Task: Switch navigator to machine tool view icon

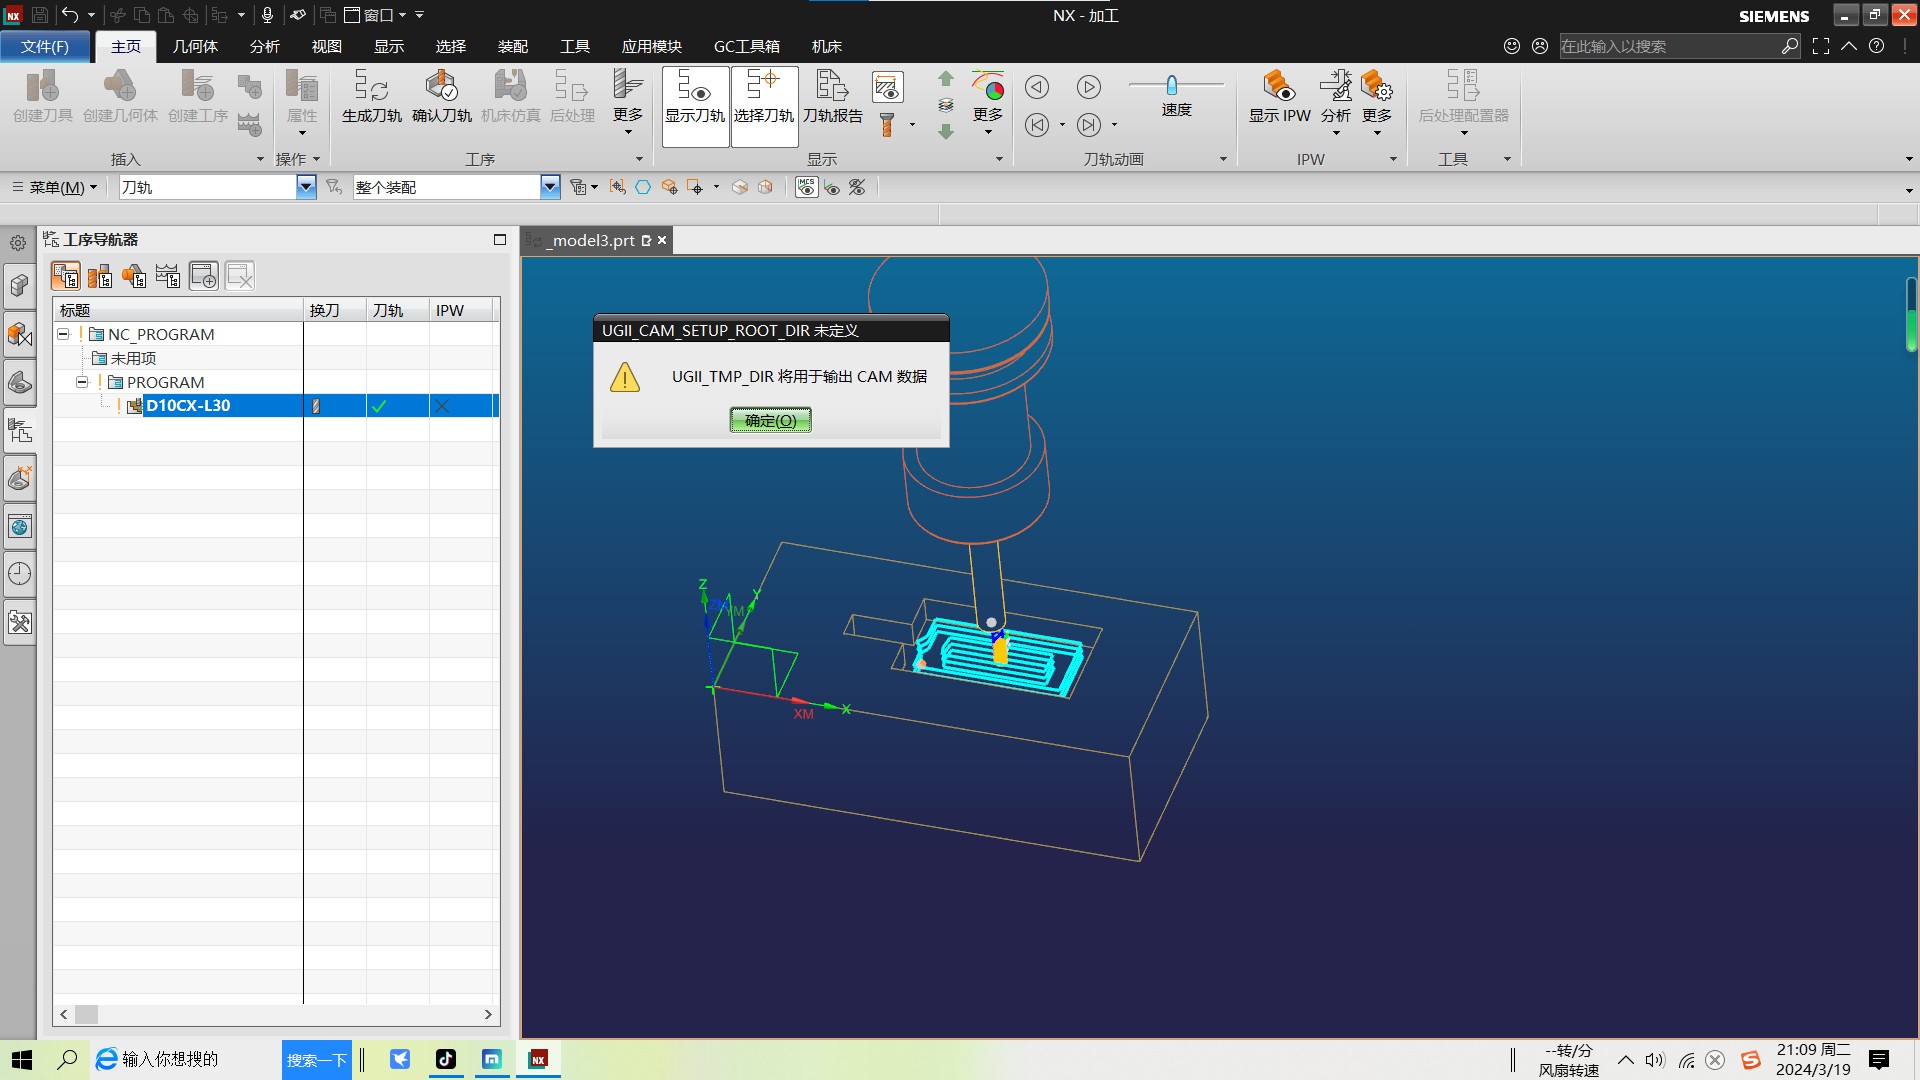Action: (x=100, y=276)
